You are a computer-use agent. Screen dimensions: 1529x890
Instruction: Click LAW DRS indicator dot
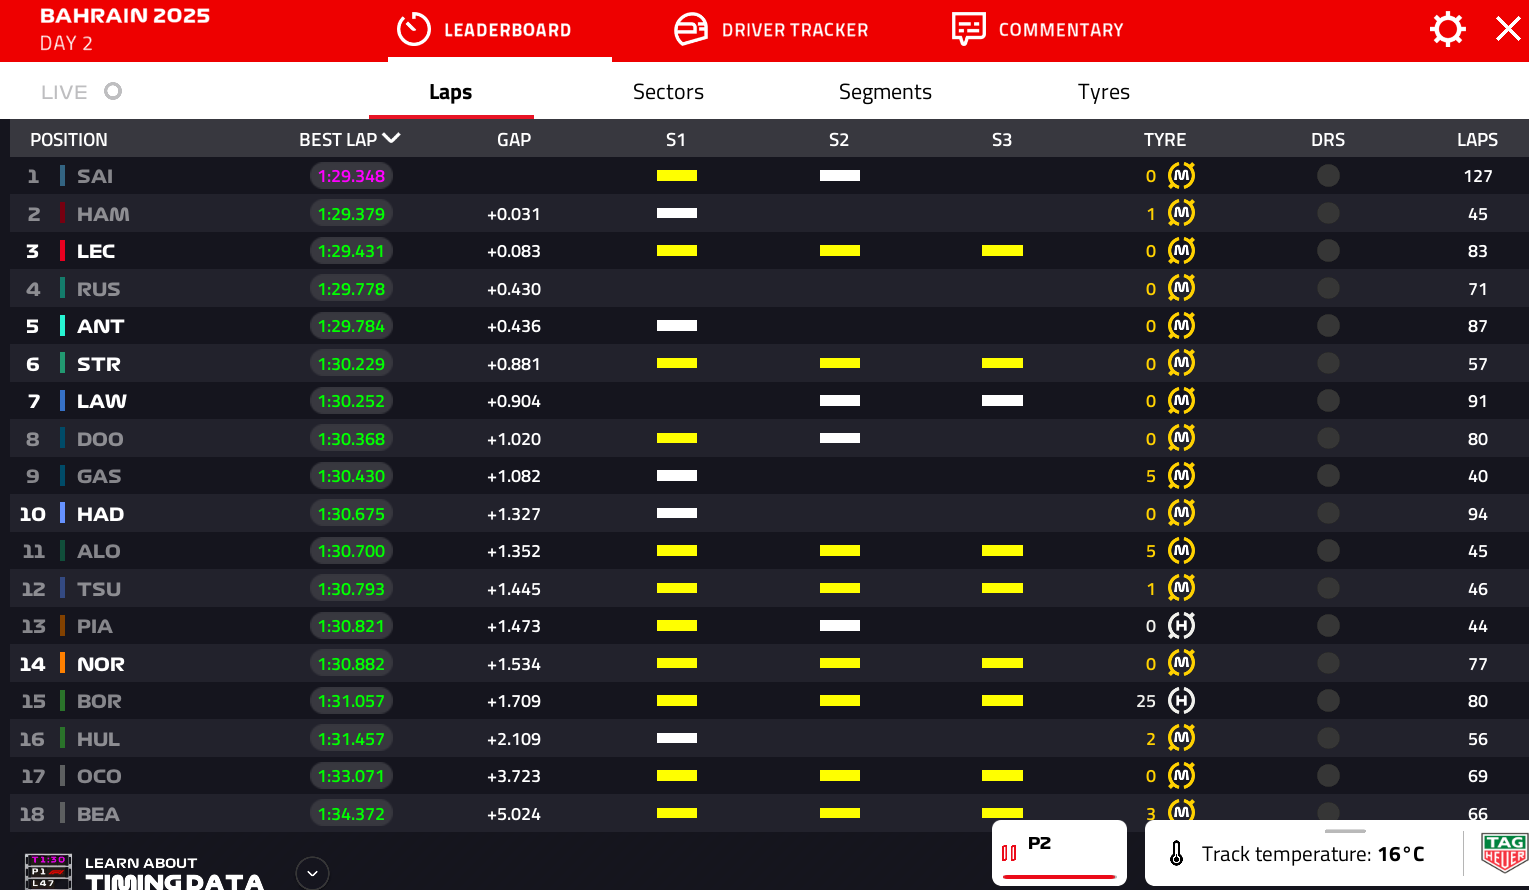pos(1328,401)
